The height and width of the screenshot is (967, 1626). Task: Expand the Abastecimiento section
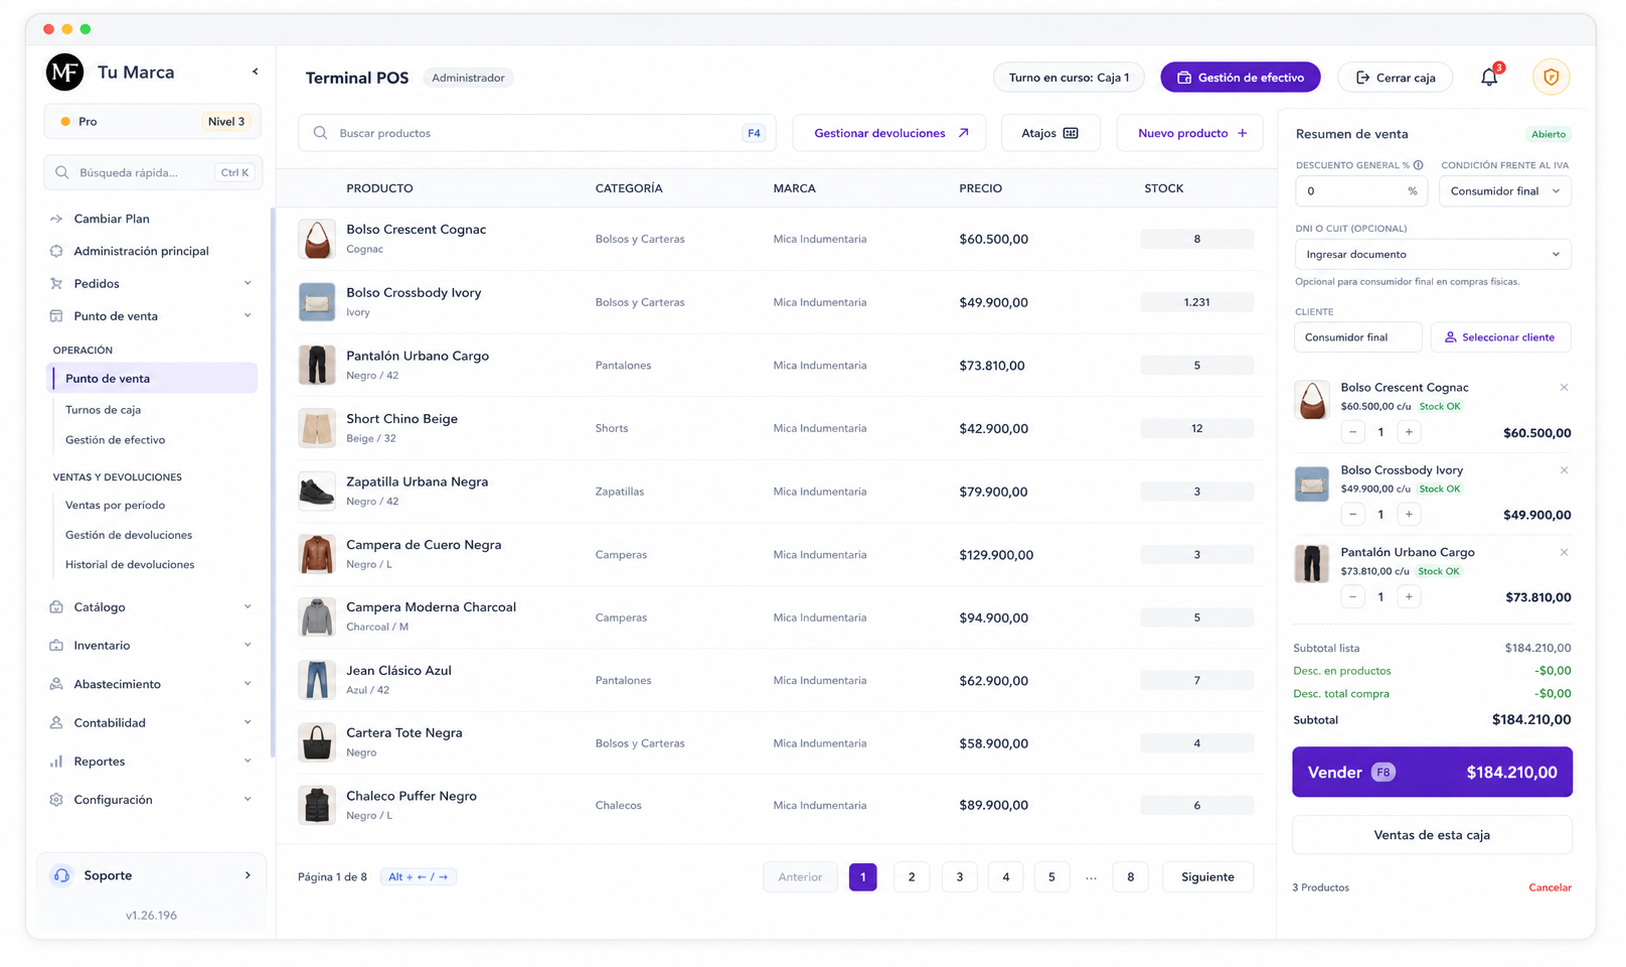(x=248, y=684)
